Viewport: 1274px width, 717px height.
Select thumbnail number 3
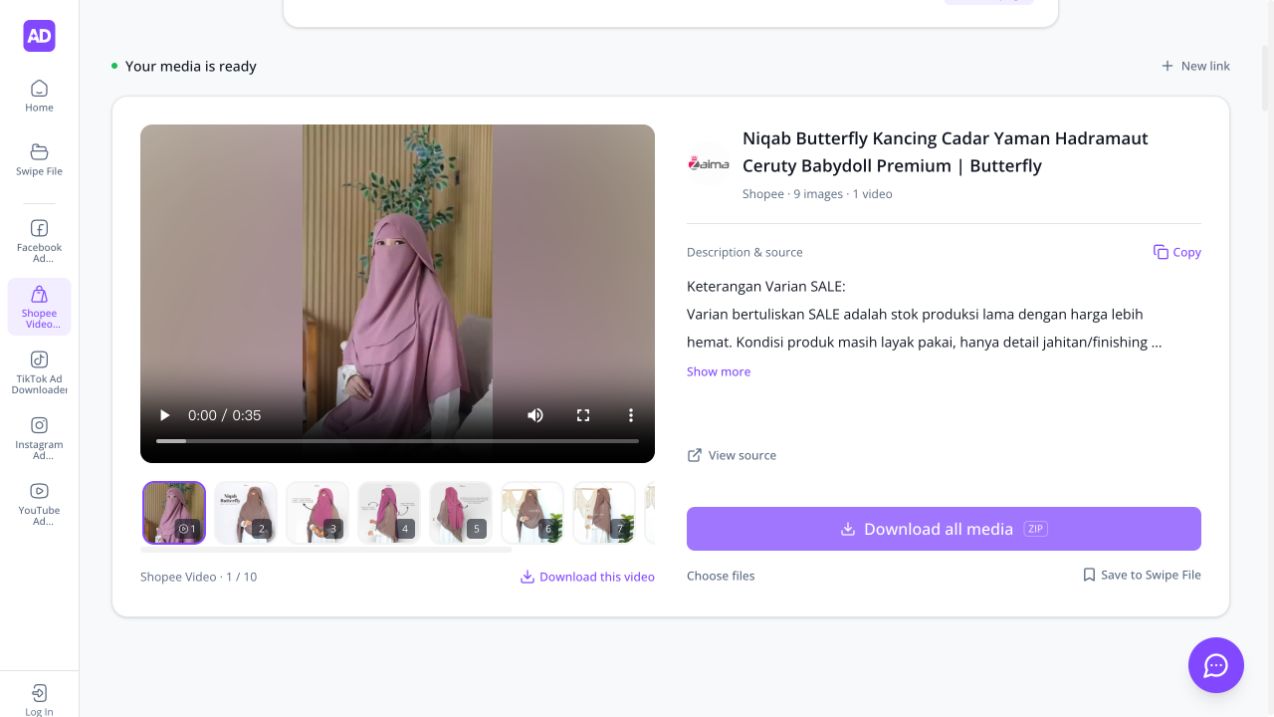[318, 513]
